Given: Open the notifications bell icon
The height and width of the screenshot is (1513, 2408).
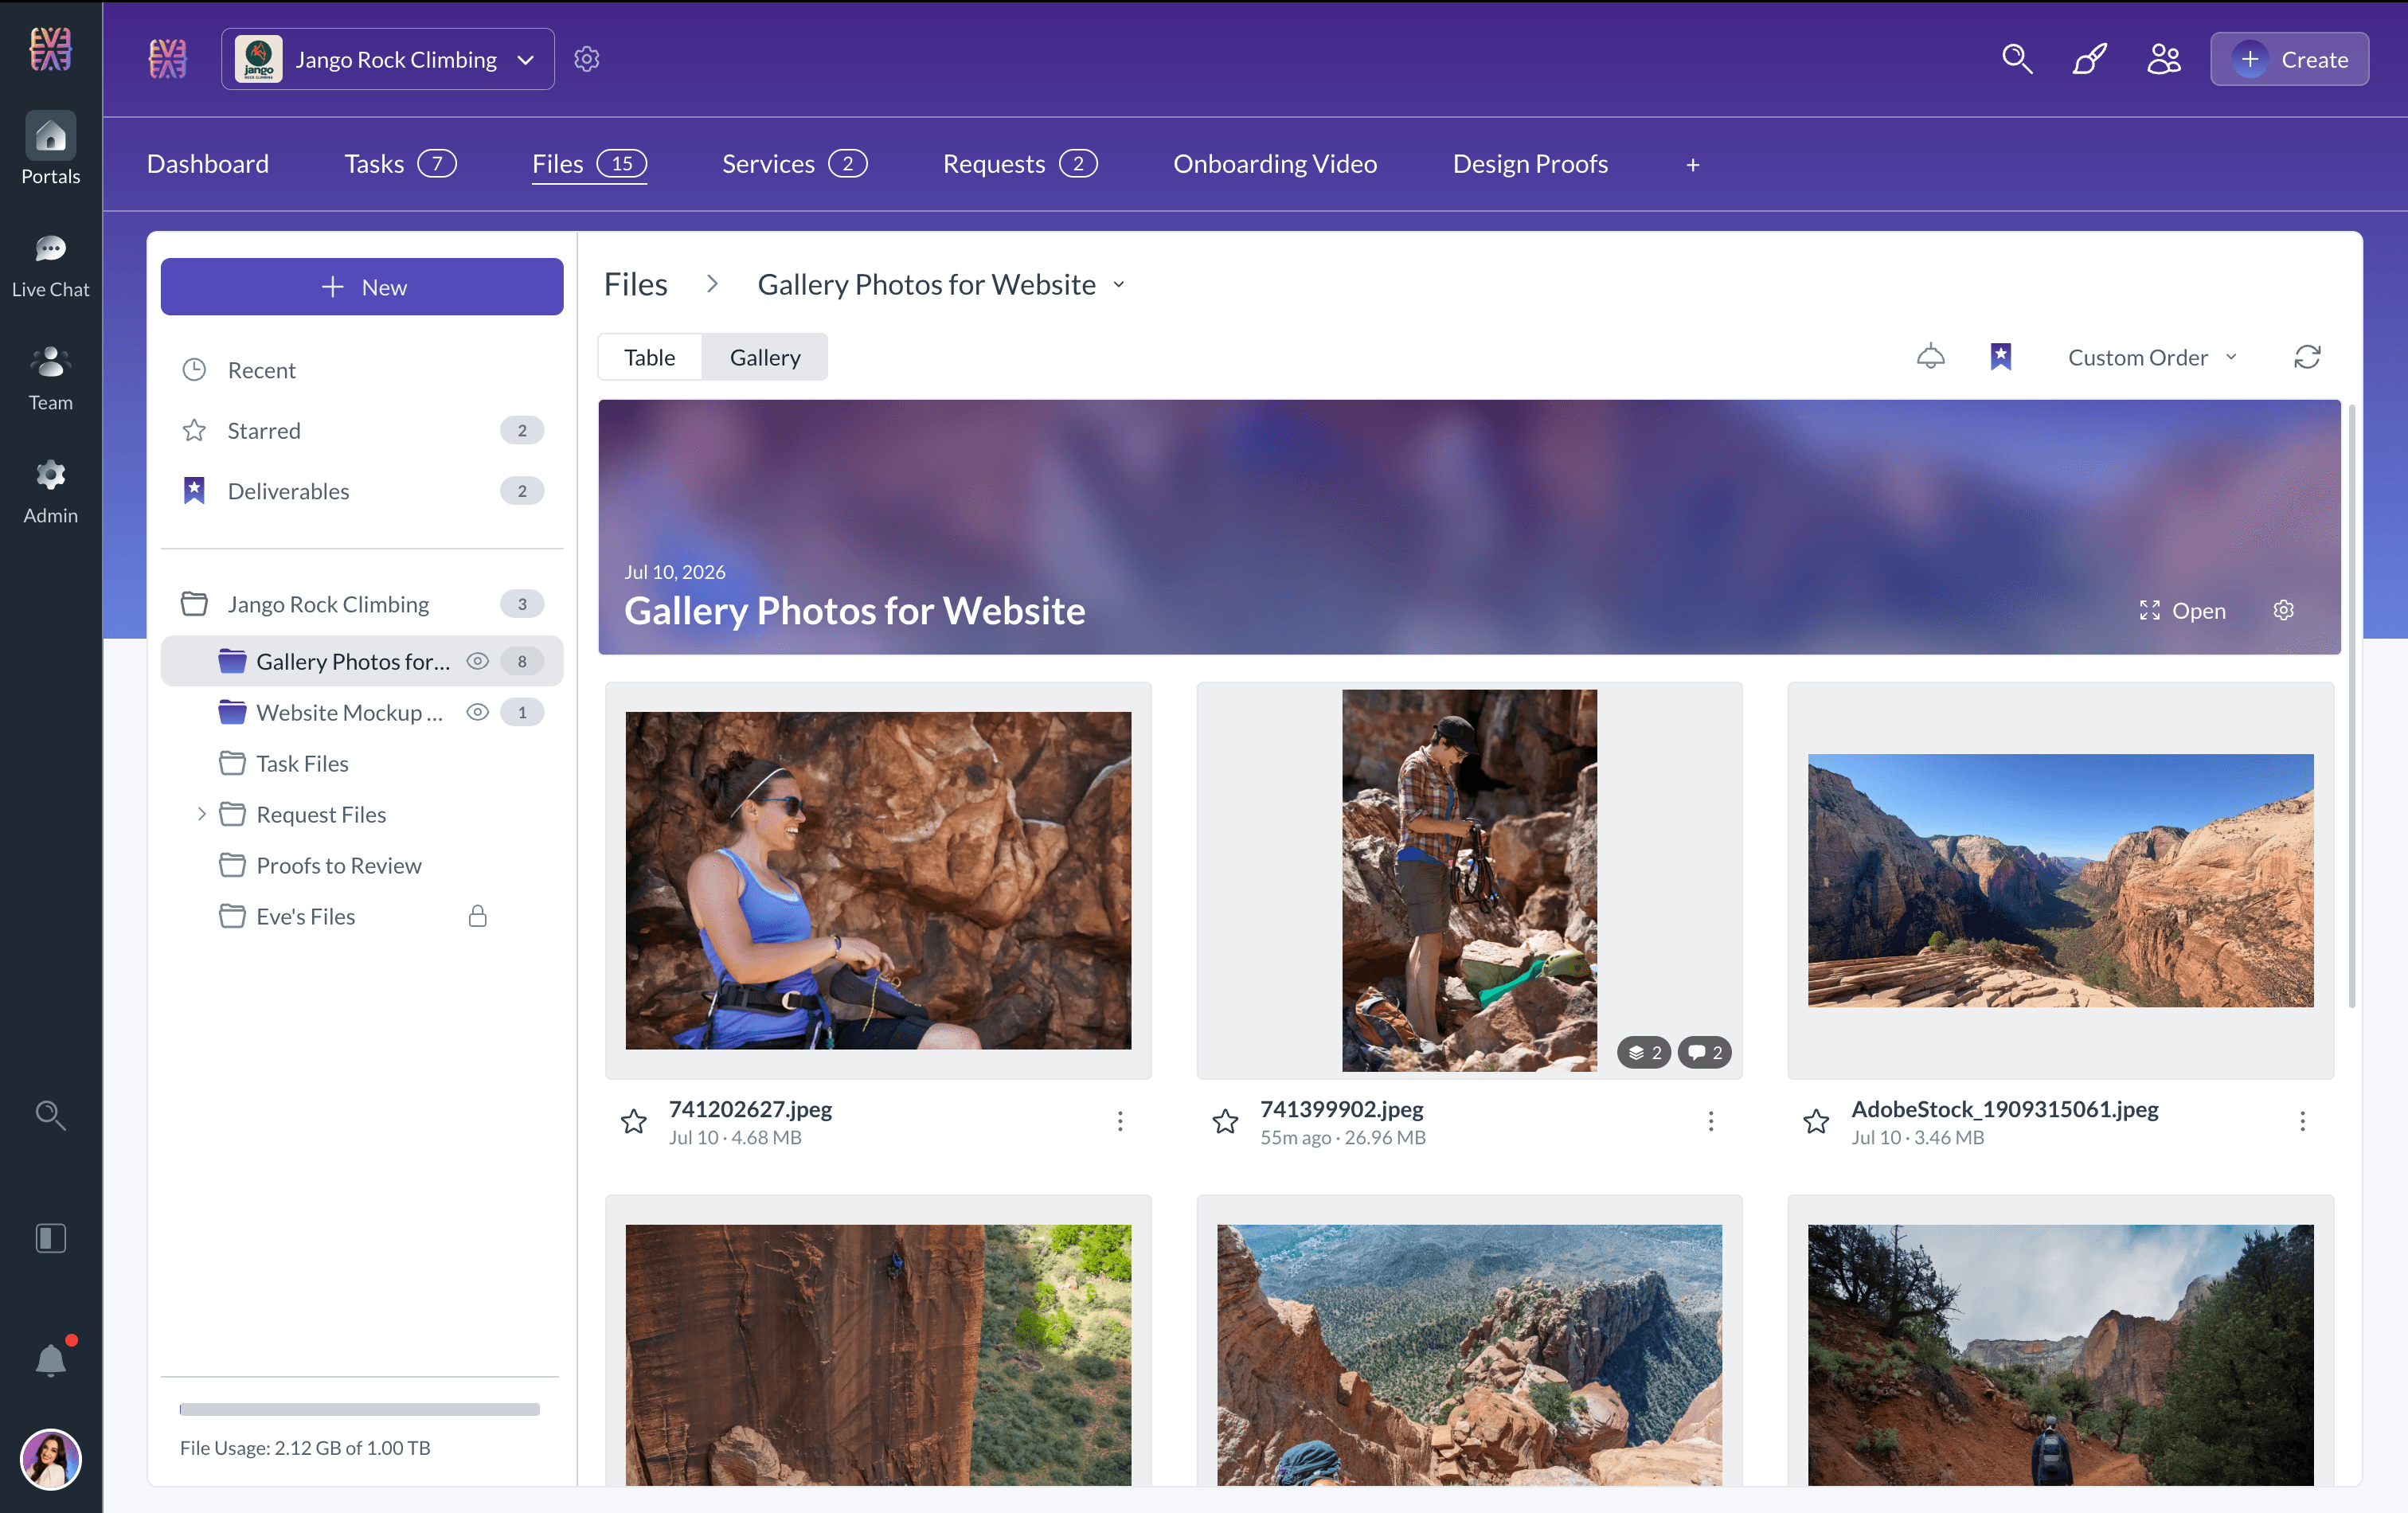Looking at the screenshot, I should 50,1360.
